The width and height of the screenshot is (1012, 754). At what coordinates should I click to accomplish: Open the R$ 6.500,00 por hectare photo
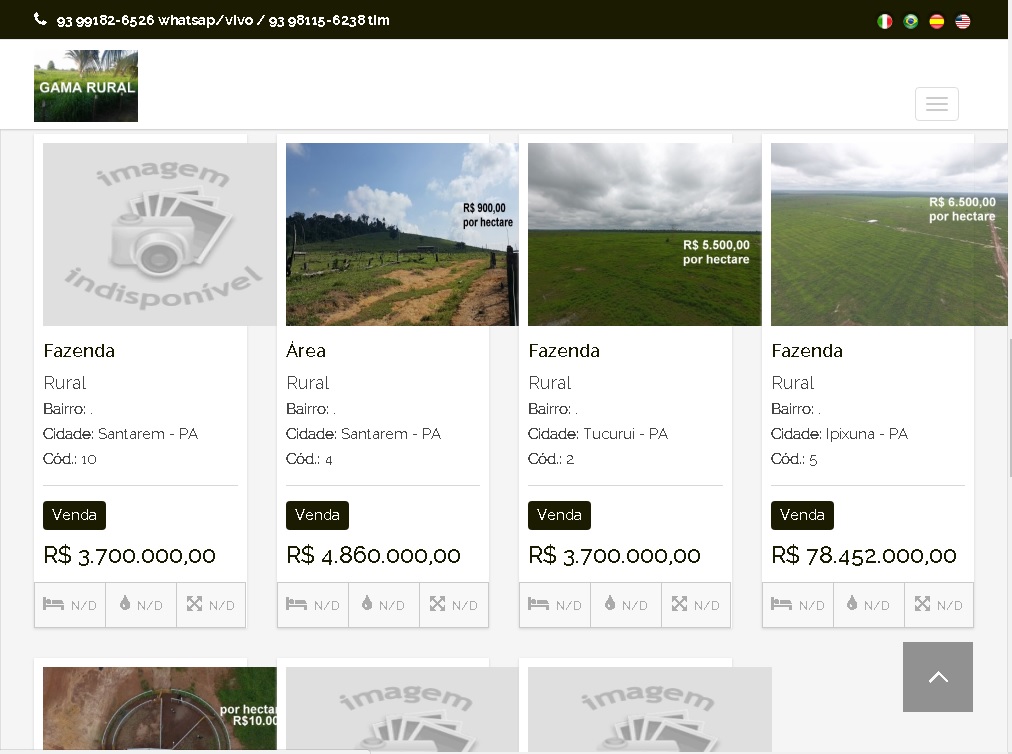889,234
